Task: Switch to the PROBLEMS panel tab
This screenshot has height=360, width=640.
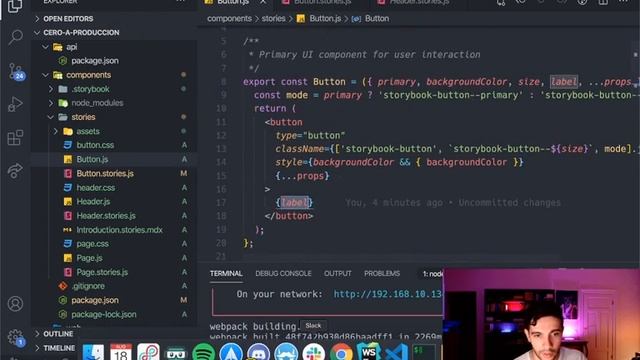Action: (x=382, y=273)
